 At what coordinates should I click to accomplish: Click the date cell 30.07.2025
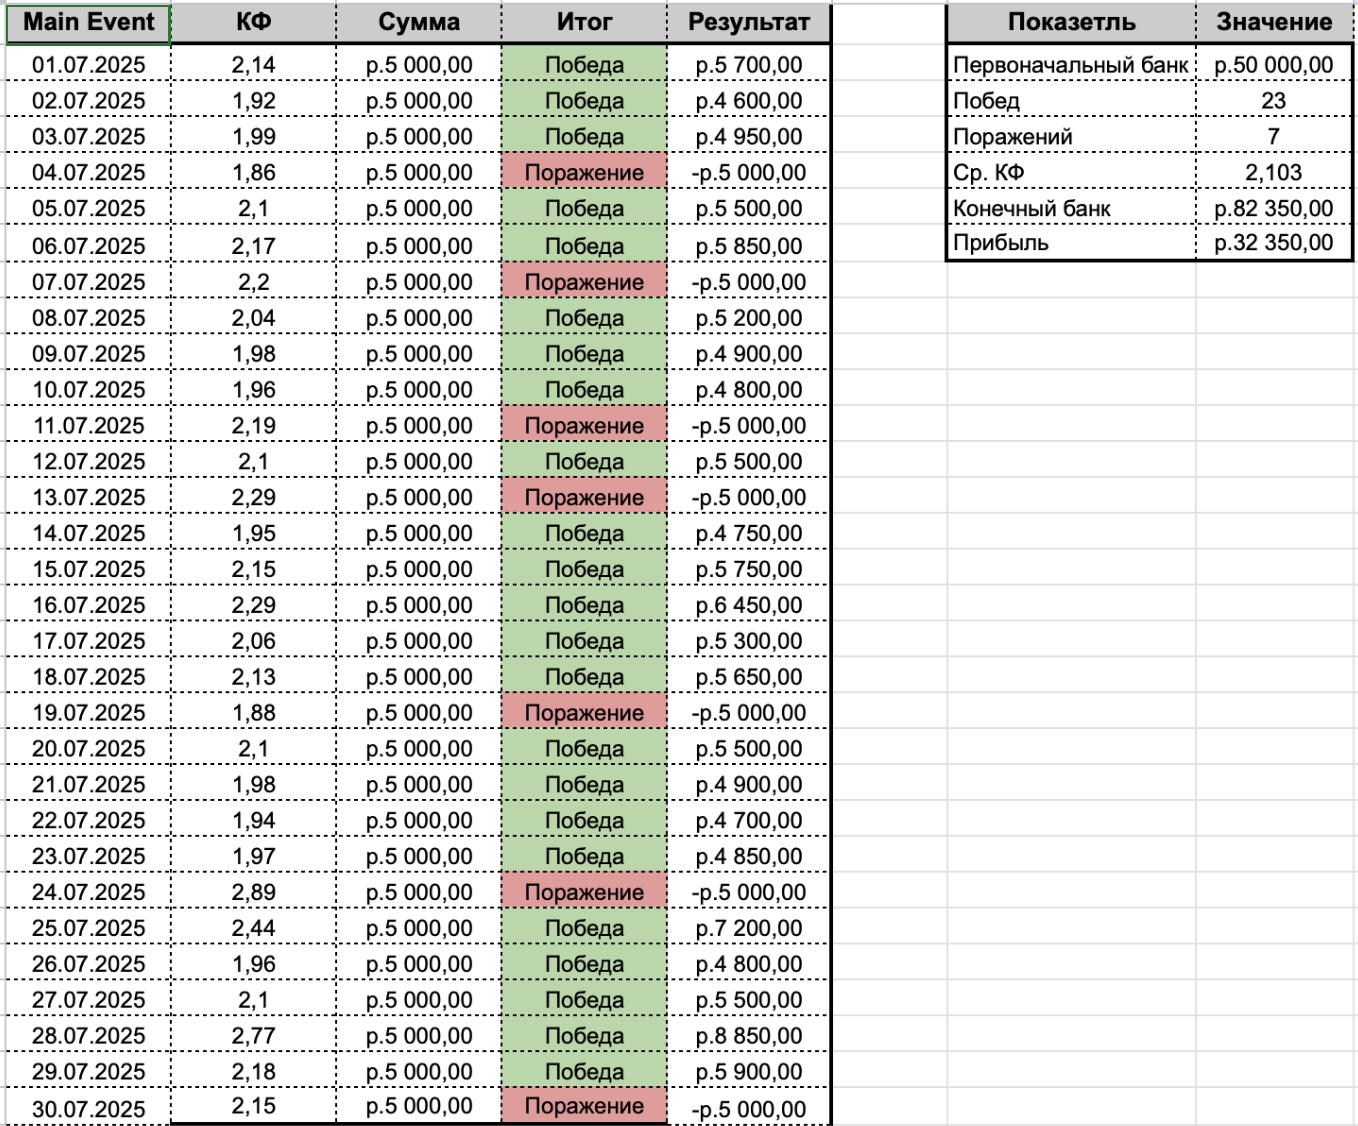(89, 1109)
